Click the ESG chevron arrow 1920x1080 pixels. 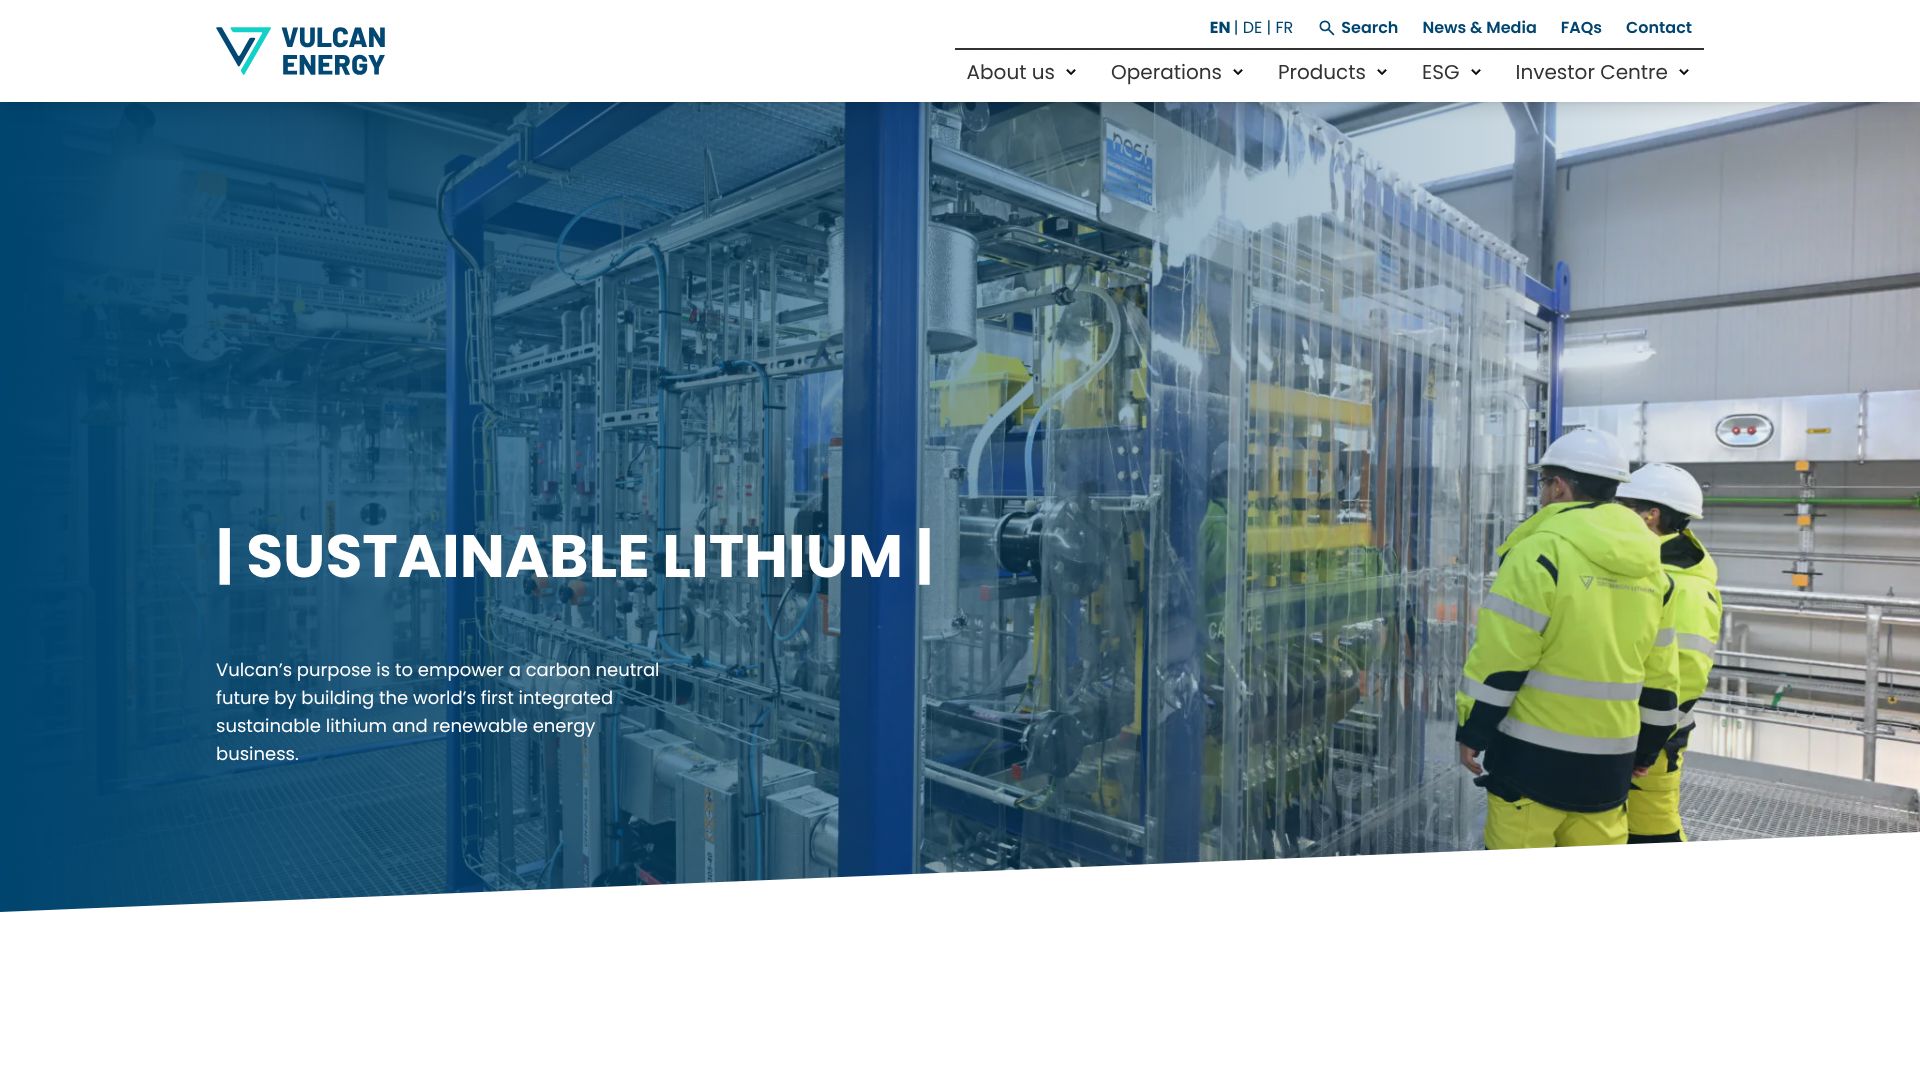(1476, 73)
